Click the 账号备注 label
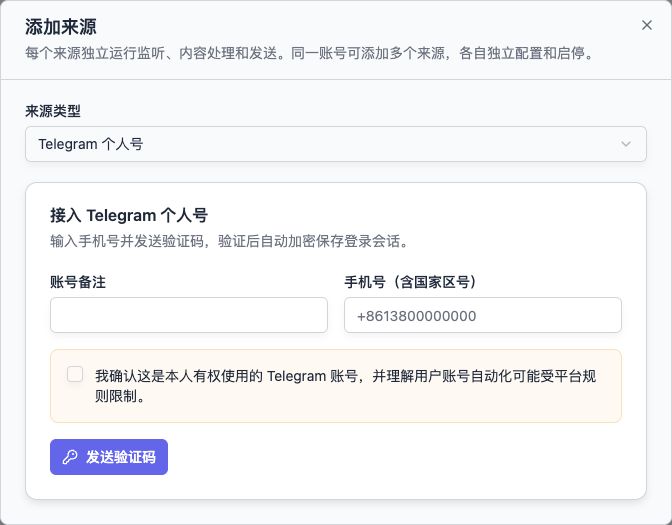672x525 pixels. (x=78, y=282)
